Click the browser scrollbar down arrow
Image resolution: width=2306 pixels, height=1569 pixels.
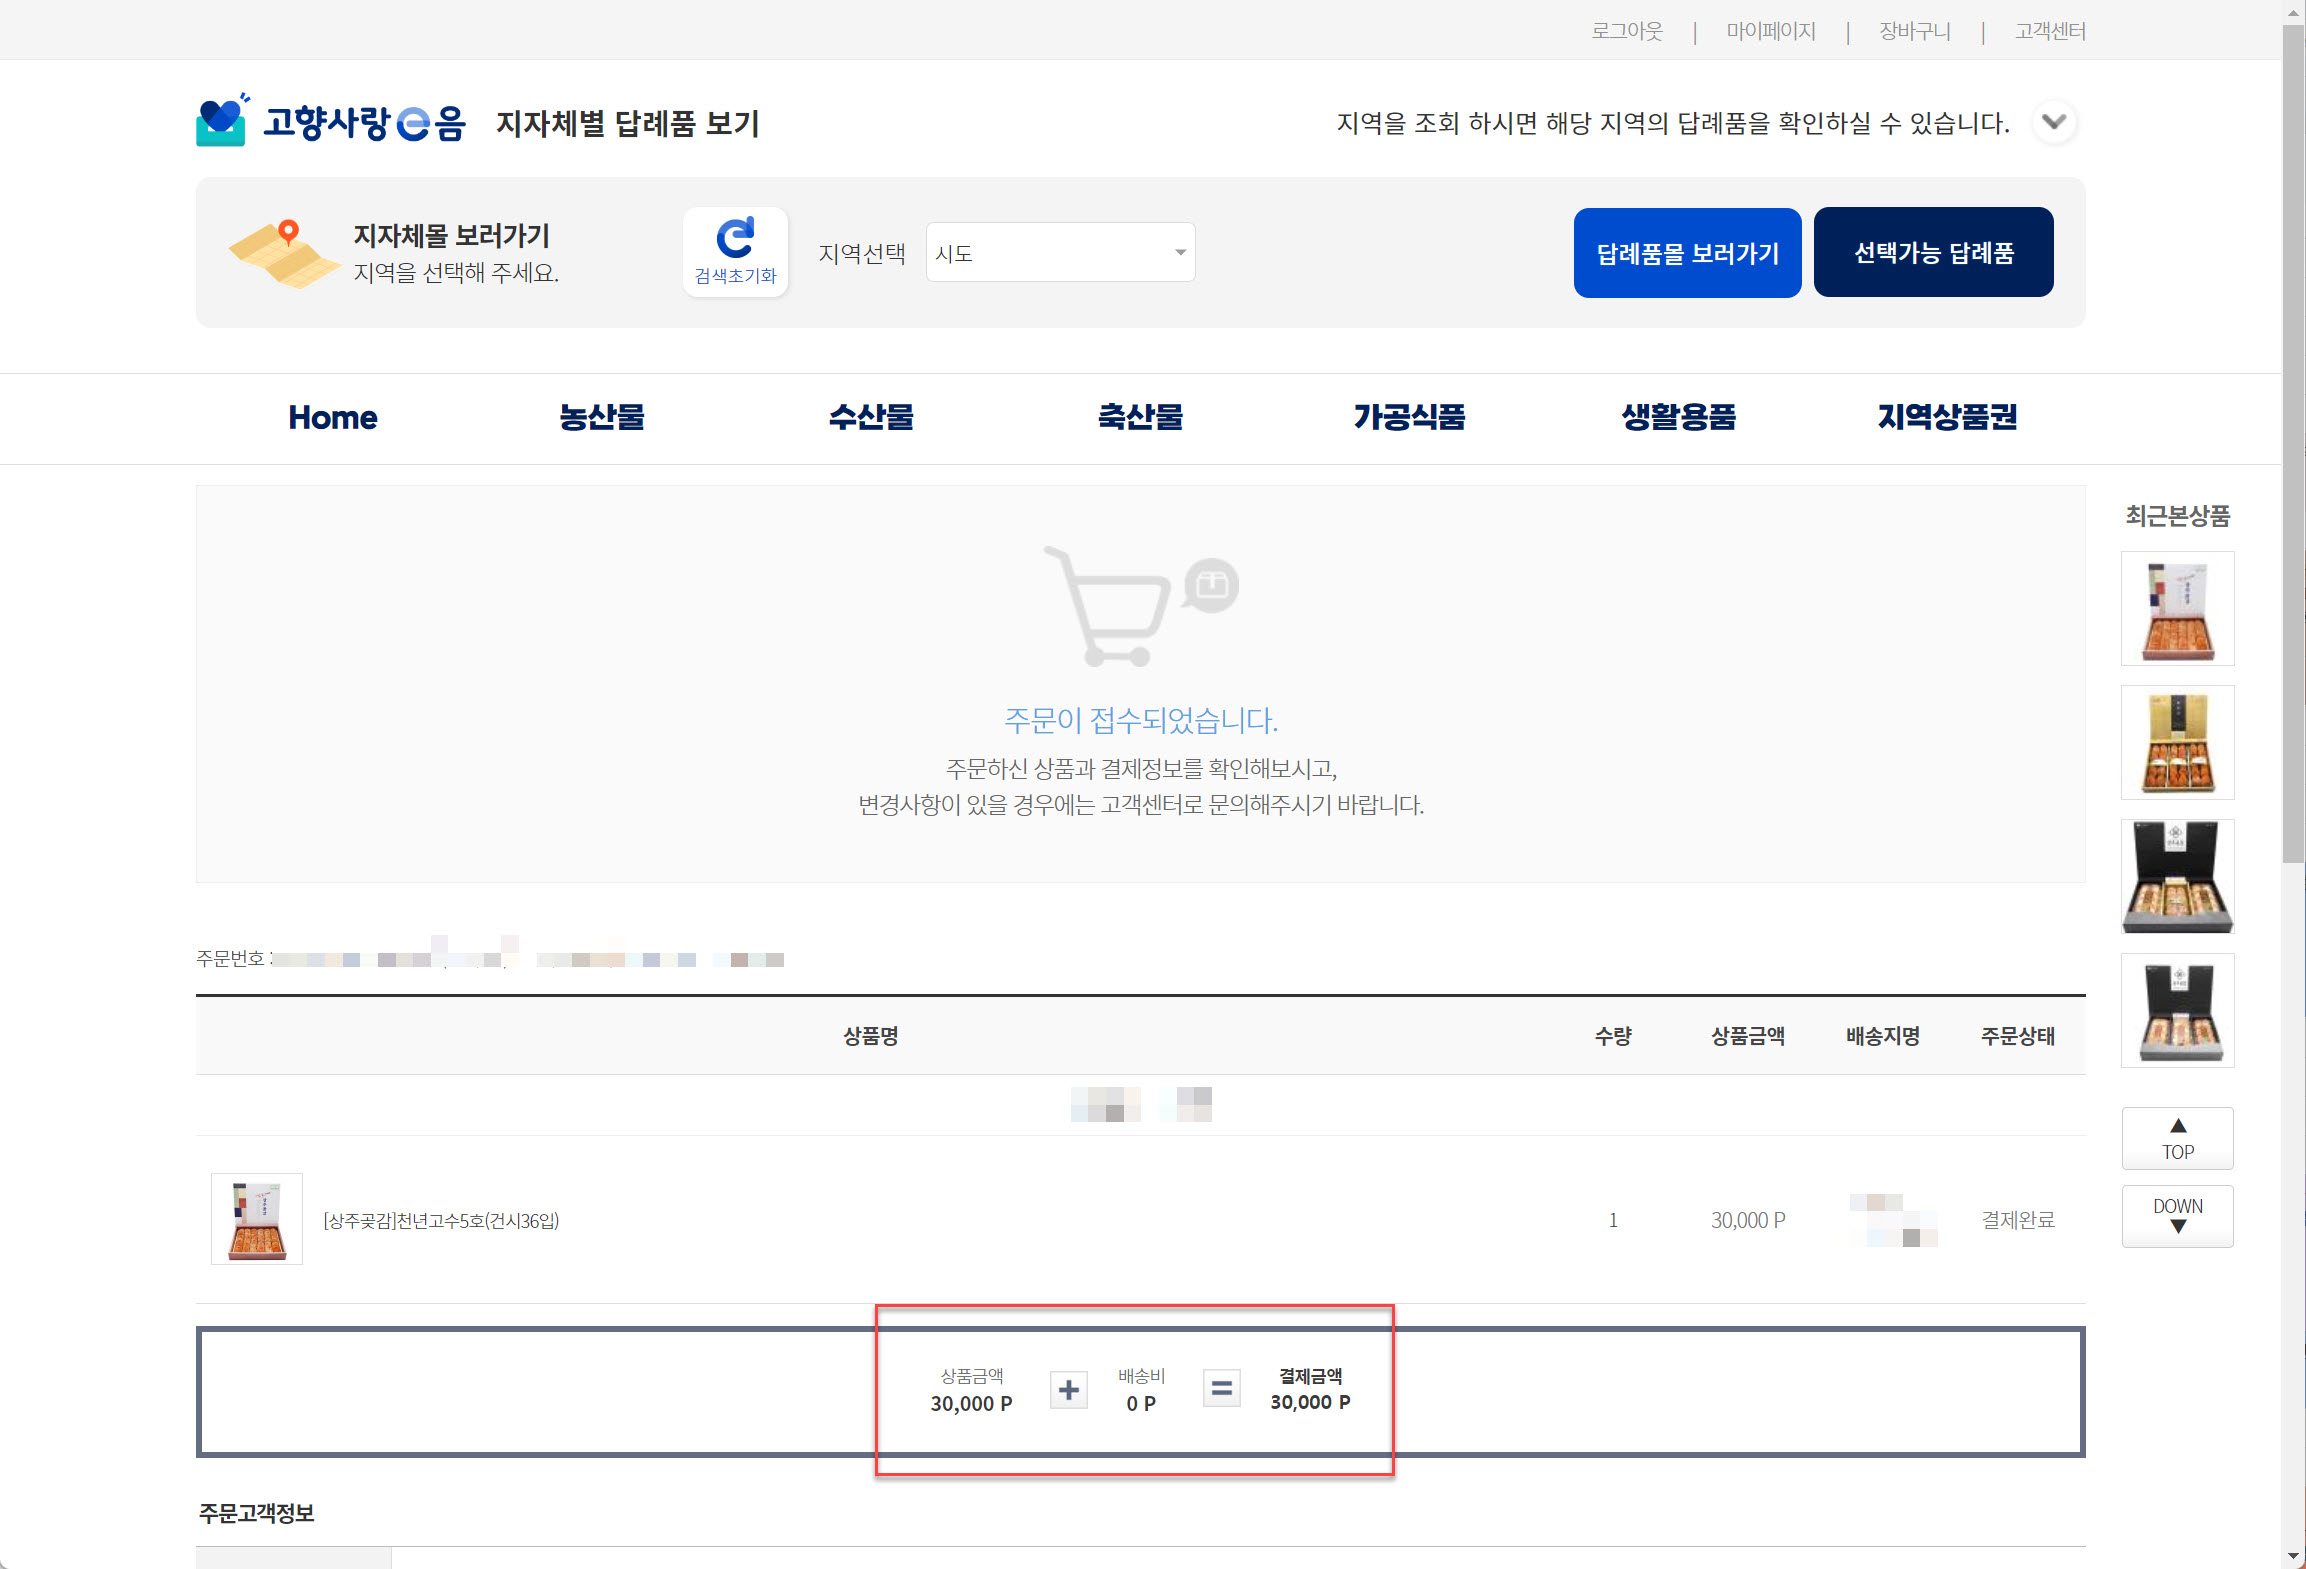click(2293, 1556)
